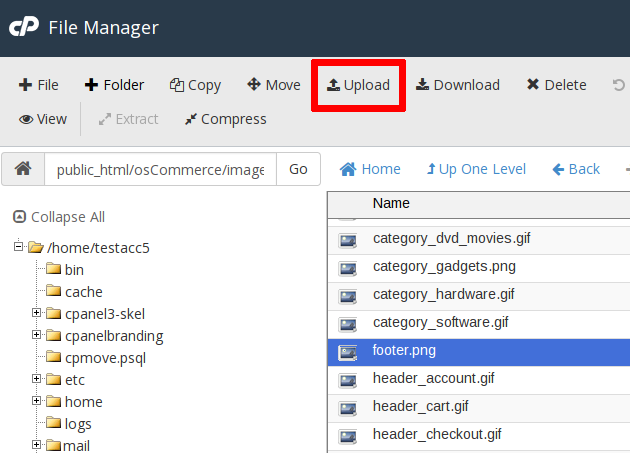The height and width of the screenshot is (453, 630).
Task: Click the Upload toolbar button
Action: [x=358, y=85]
